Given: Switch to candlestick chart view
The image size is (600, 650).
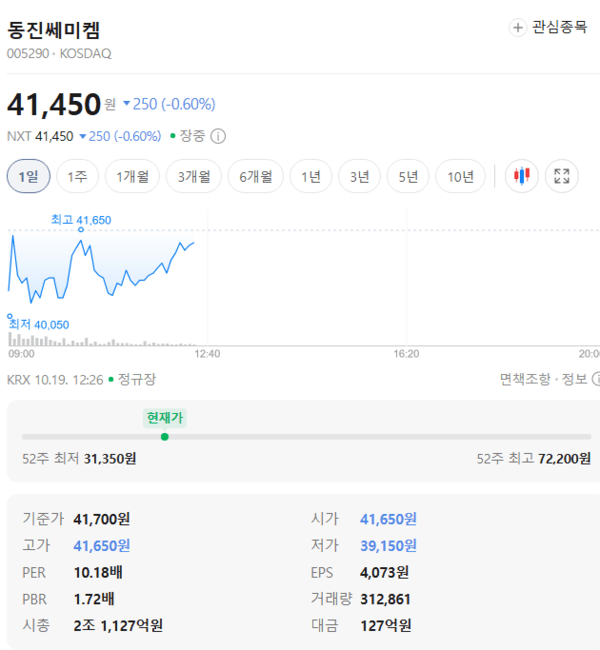Looking at the screenshot, I should [522, 176].
